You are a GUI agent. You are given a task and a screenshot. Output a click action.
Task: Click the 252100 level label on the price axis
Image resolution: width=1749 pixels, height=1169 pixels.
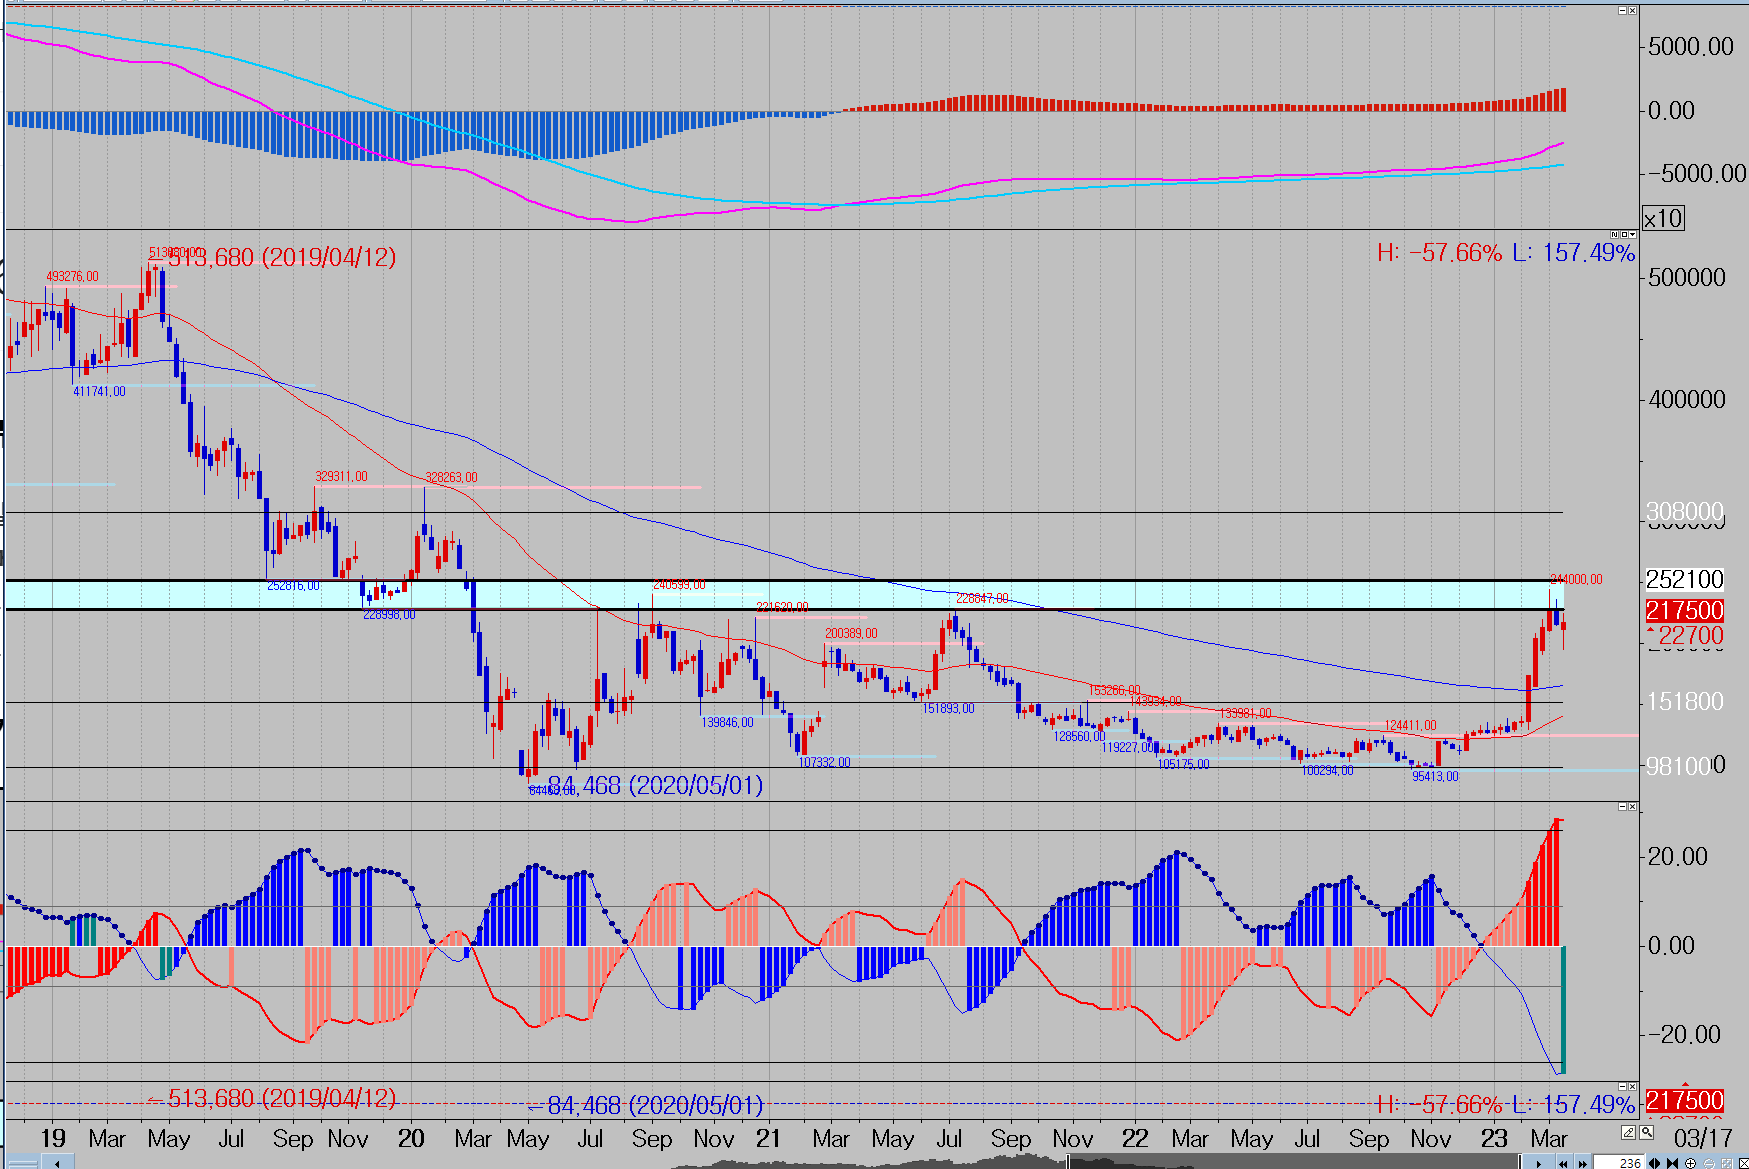tap(1685, 579)
